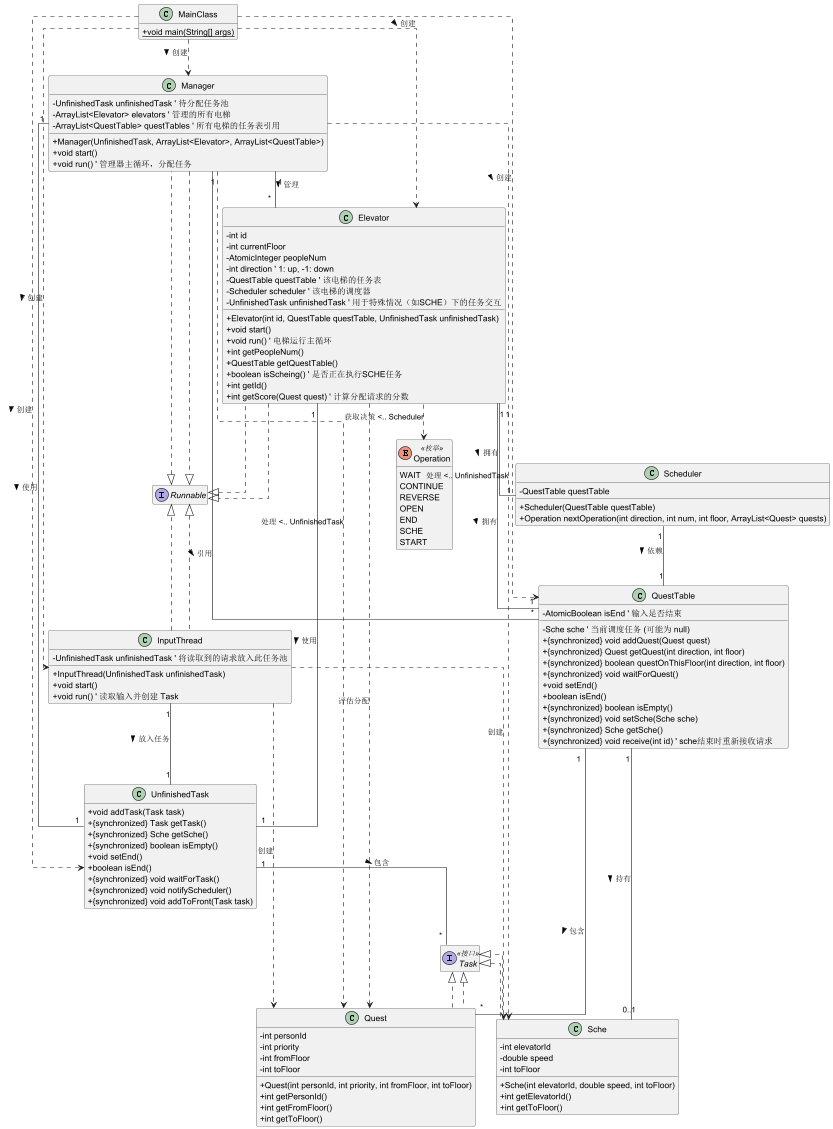833x1129 pixels.
Task: Select the -AtomicBoolean isEnd field
Action: (x=612, y=613)
